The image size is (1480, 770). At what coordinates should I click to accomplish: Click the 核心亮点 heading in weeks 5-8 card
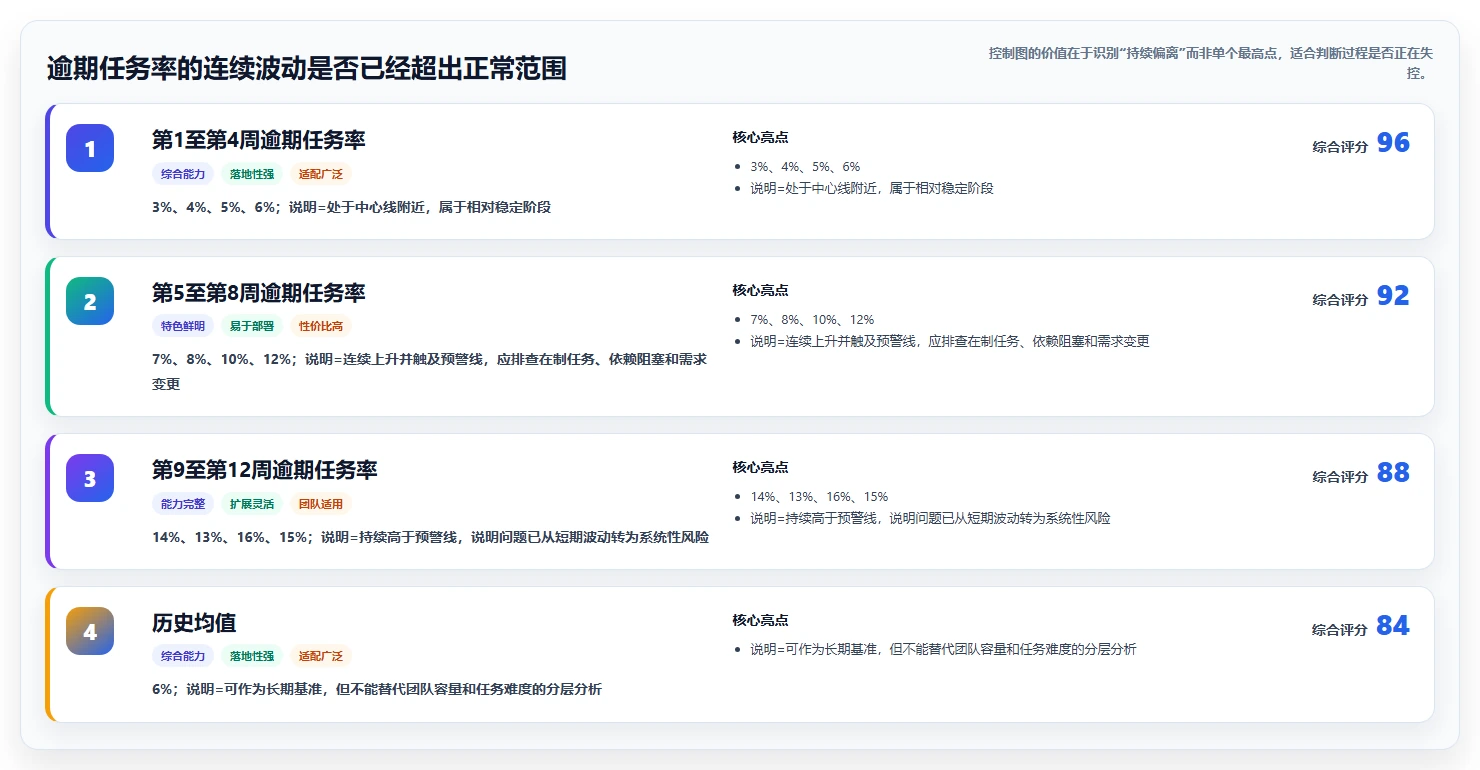coord(760,291)
